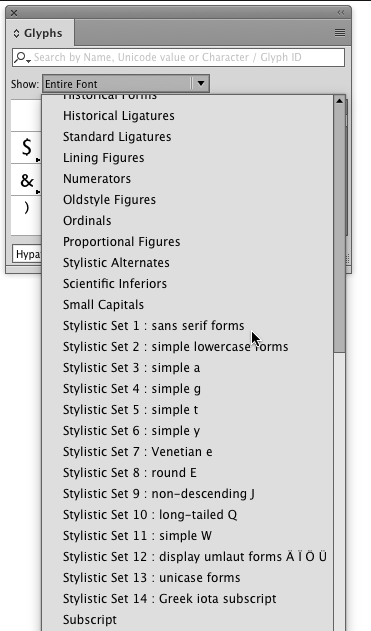Cycle panel view via Glyphs tab arrows
Screen dimensions: 371x631
[16, 33]
